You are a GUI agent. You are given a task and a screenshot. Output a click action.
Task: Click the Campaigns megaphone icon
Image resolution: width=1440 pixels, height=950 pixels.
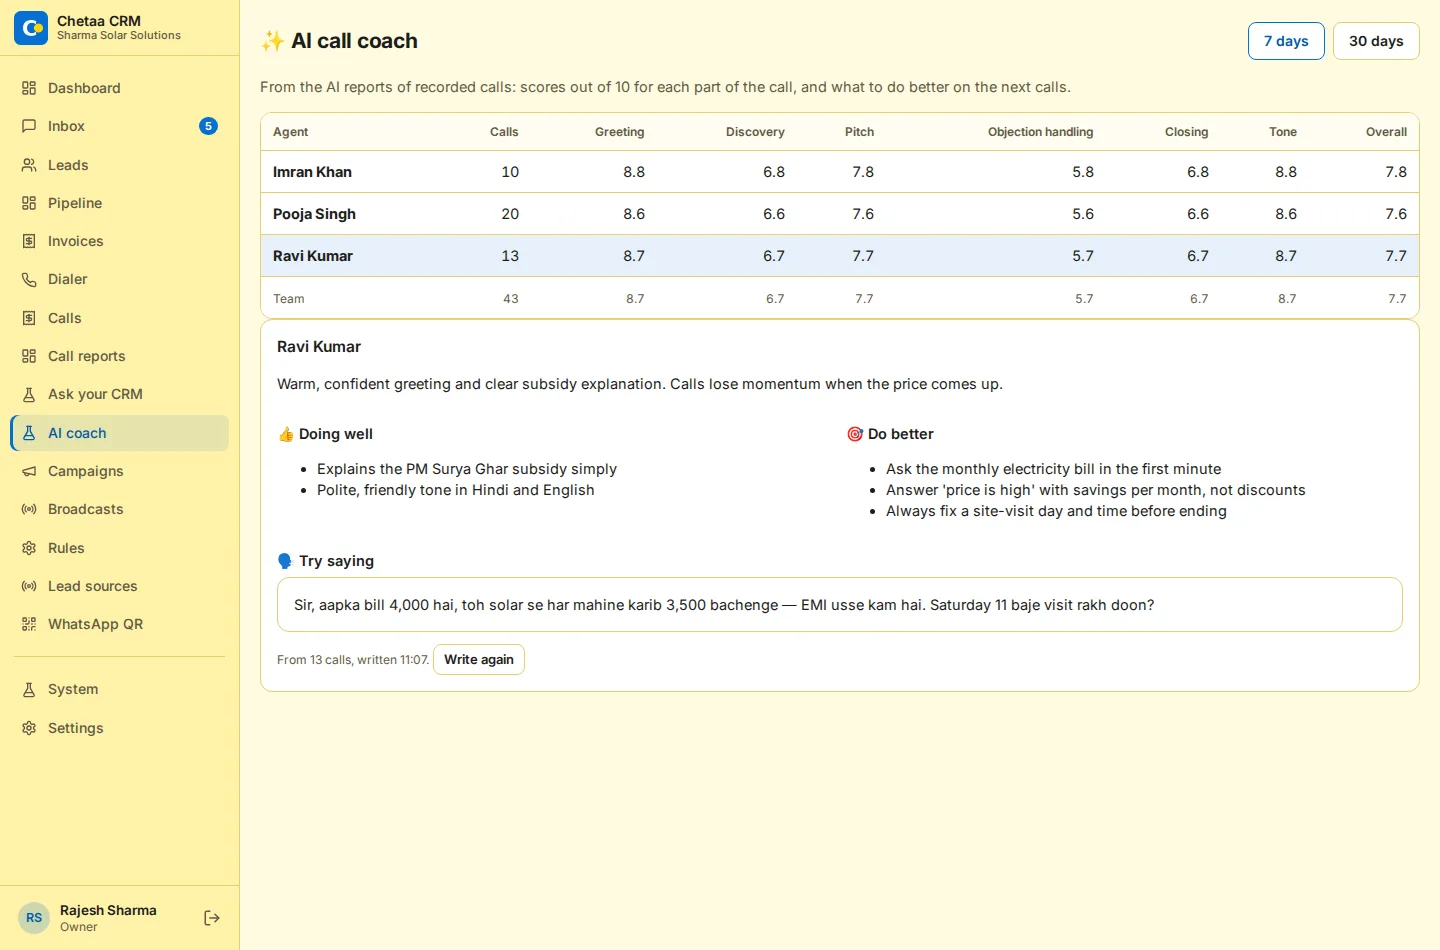pos(29,471)
